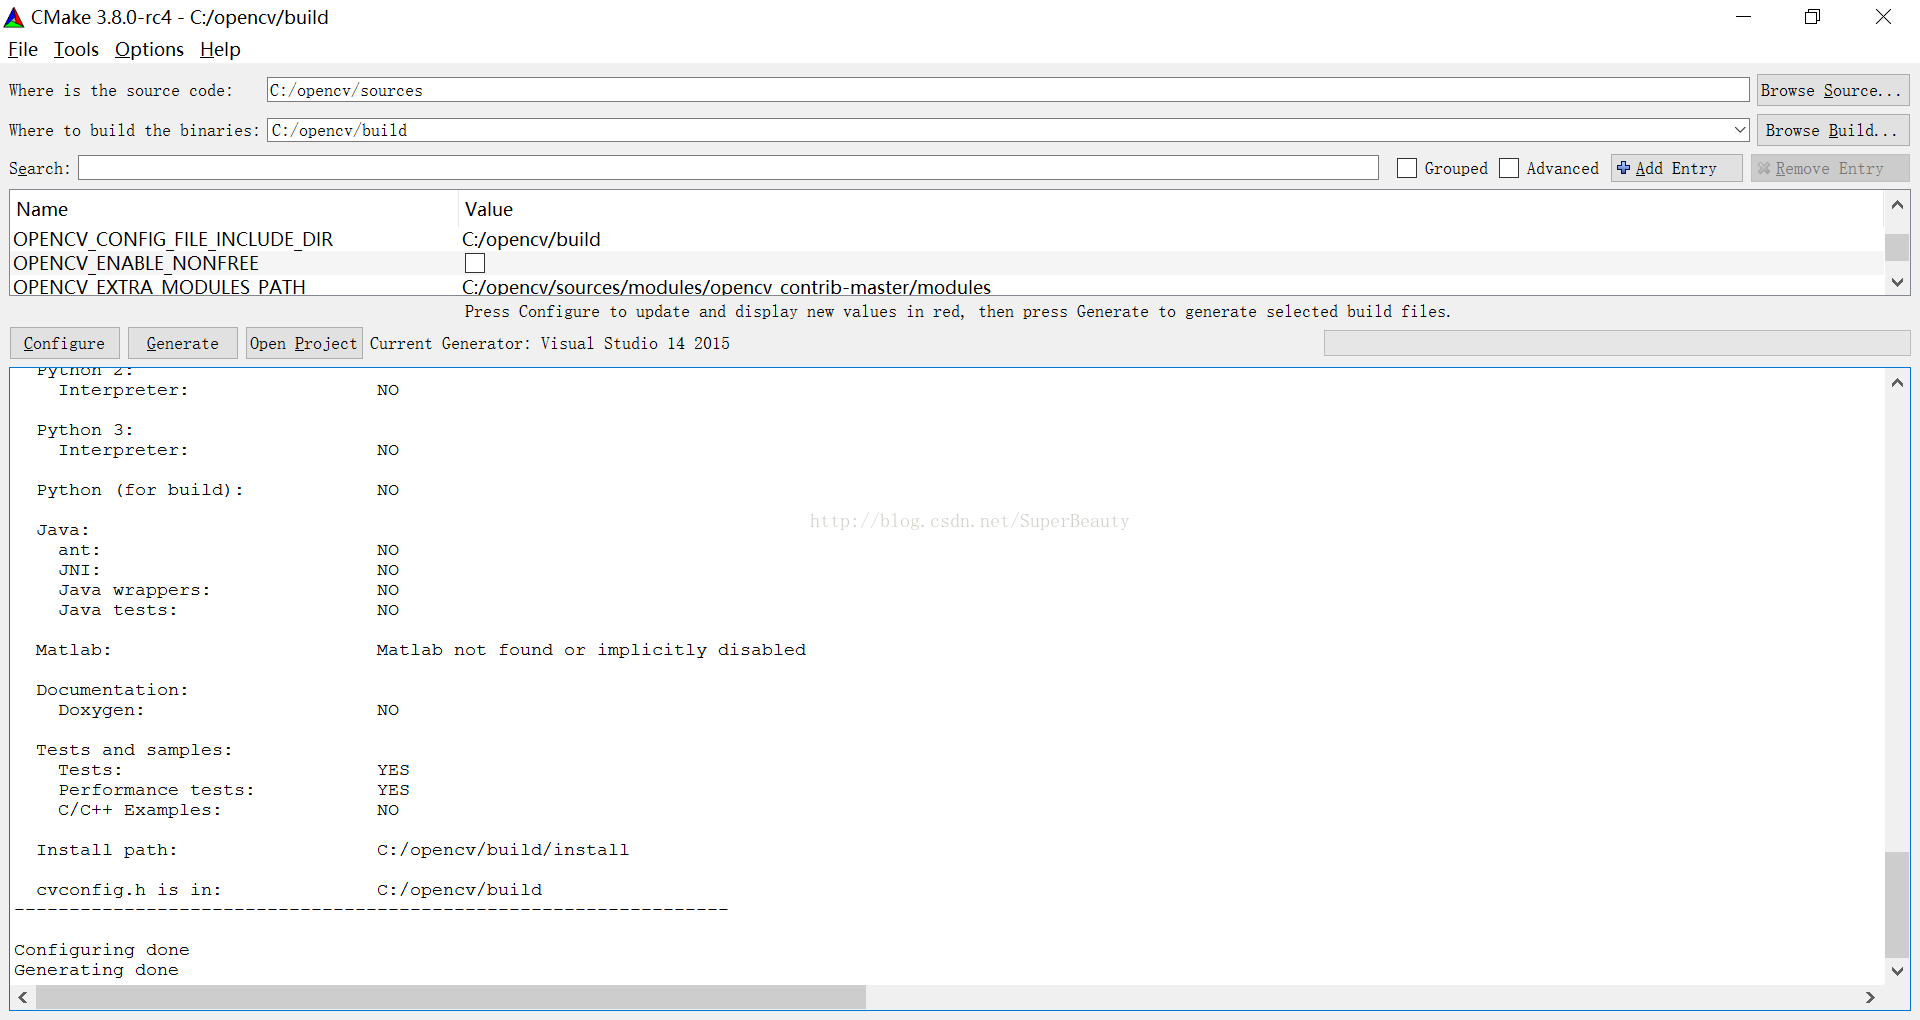This screenshot has width=1920, height=1020.
Task: Click the cvconfig.h is in line
Action: click(289, 890)
